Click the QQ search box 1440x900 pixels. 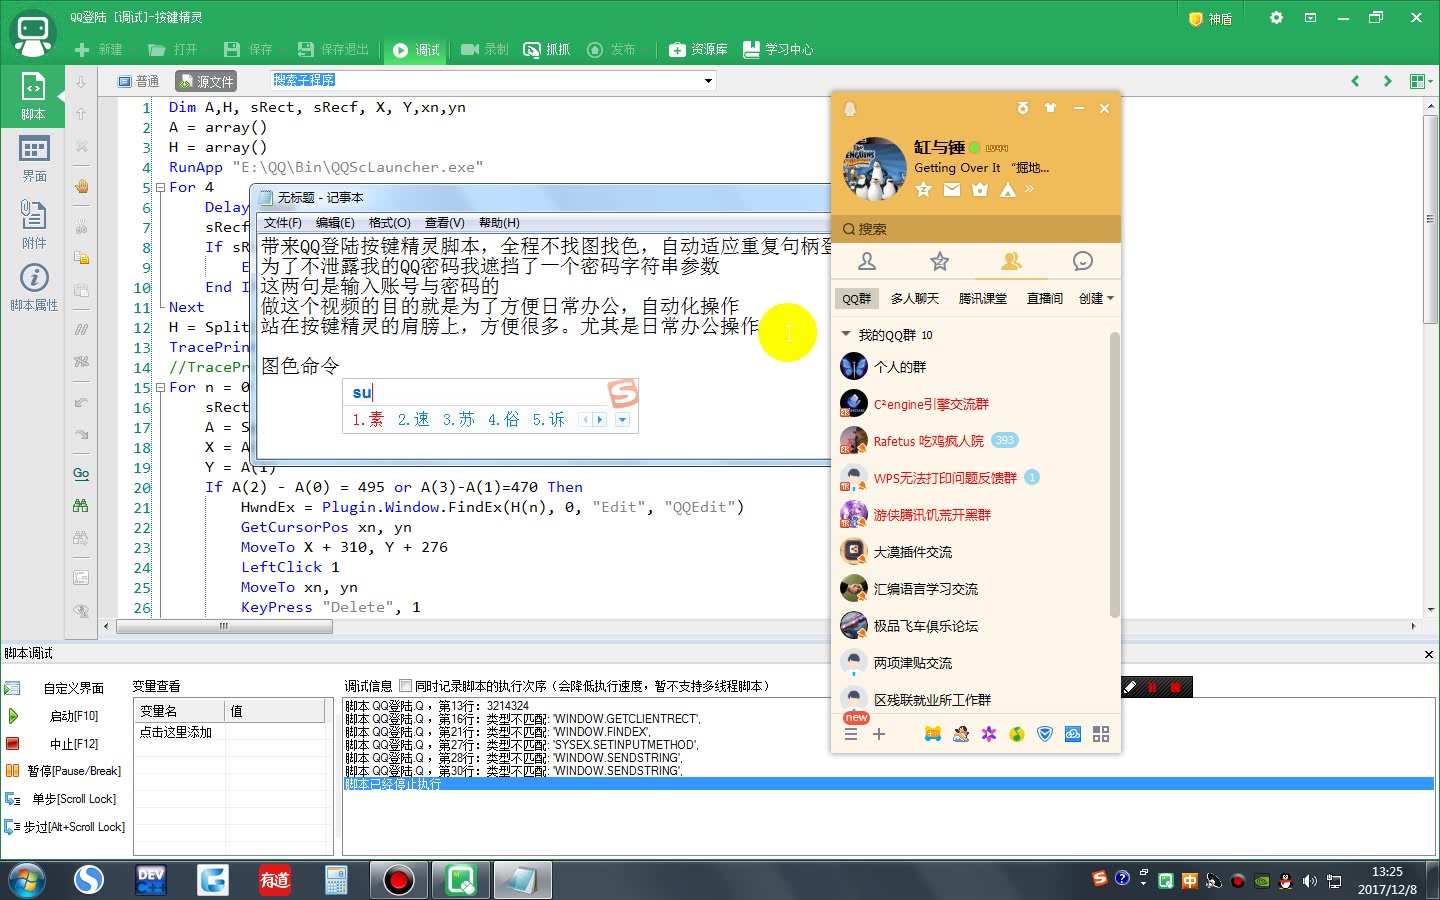tap(975, 229)
